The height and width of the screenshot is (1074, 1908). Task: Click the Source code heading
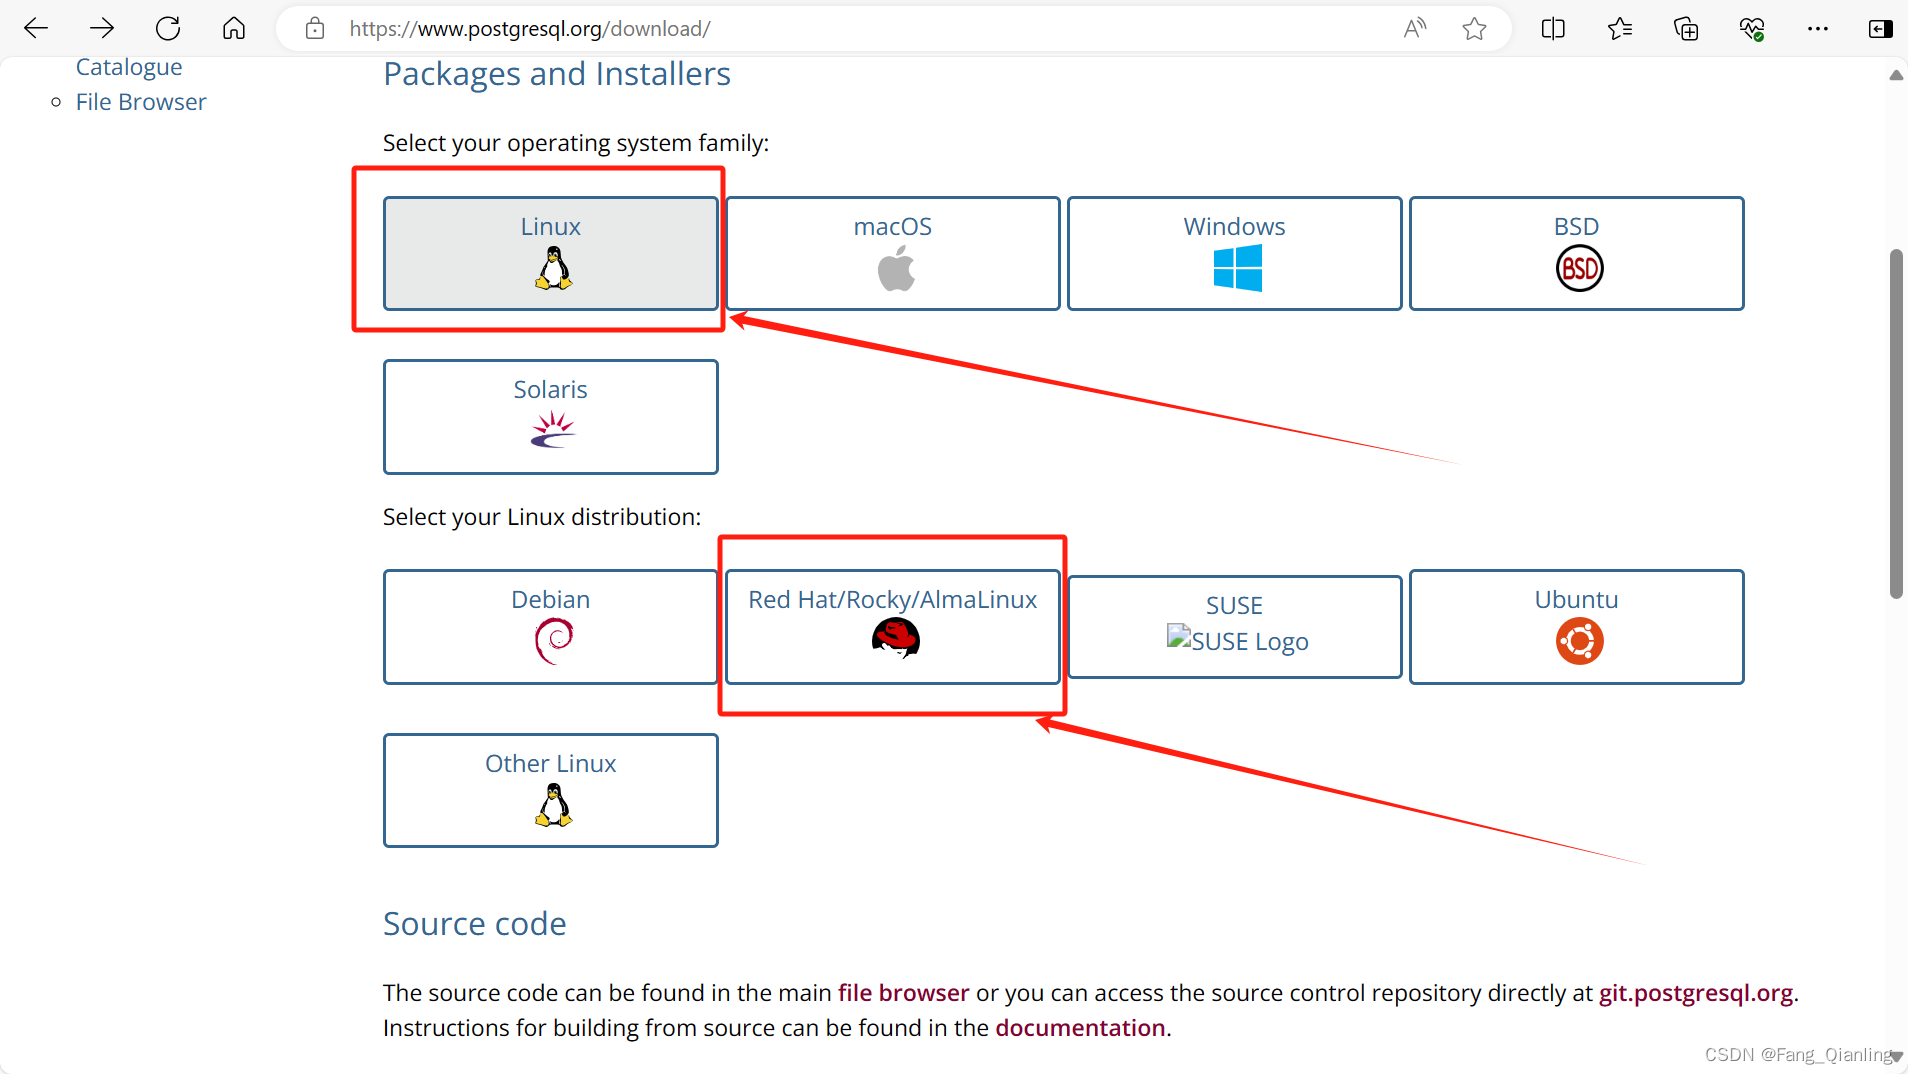475,924
